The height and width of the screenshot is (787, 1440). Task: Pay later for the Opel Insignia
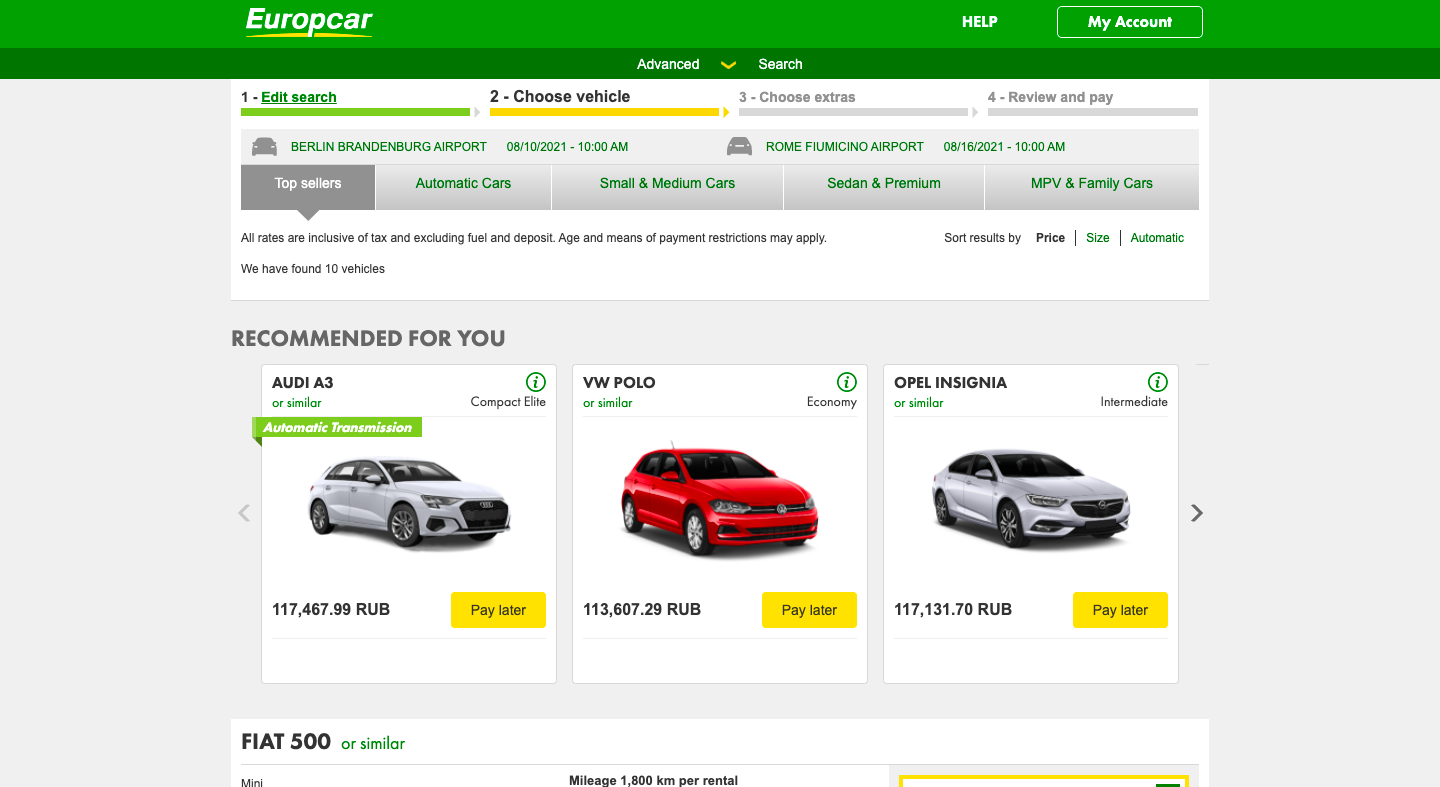coord(1120,610)
